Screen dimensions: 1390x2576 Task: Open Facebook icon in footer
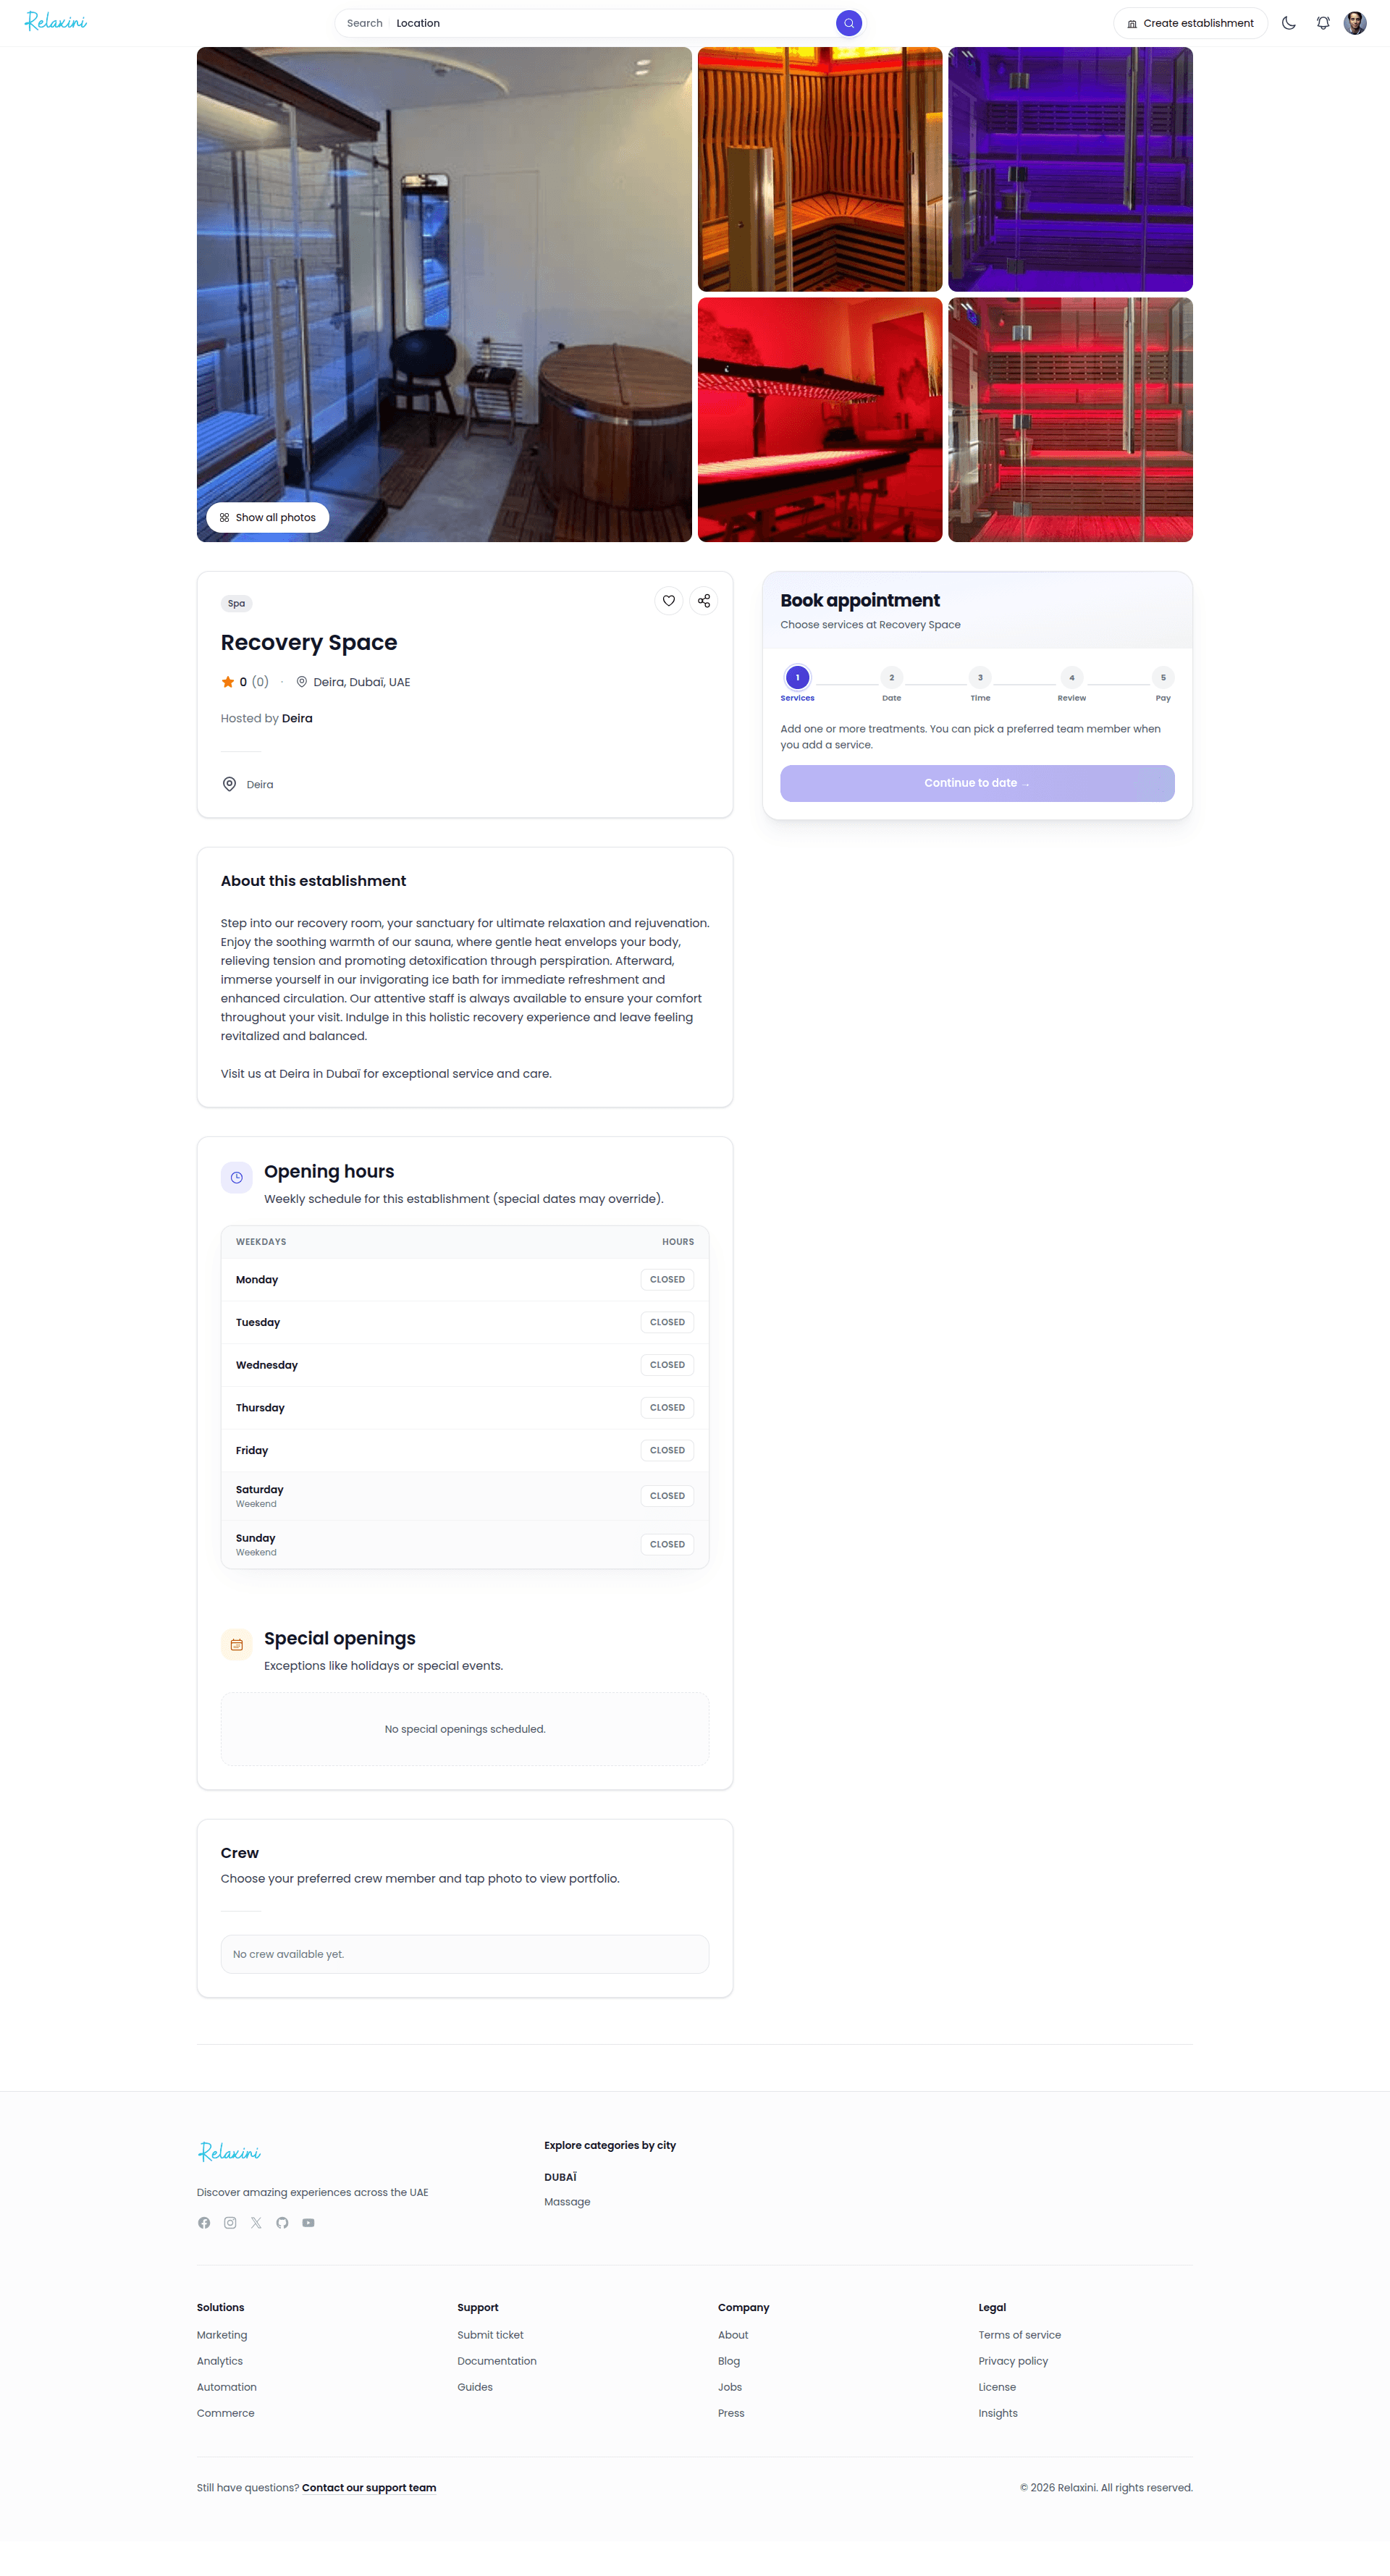coord(204,2223)
